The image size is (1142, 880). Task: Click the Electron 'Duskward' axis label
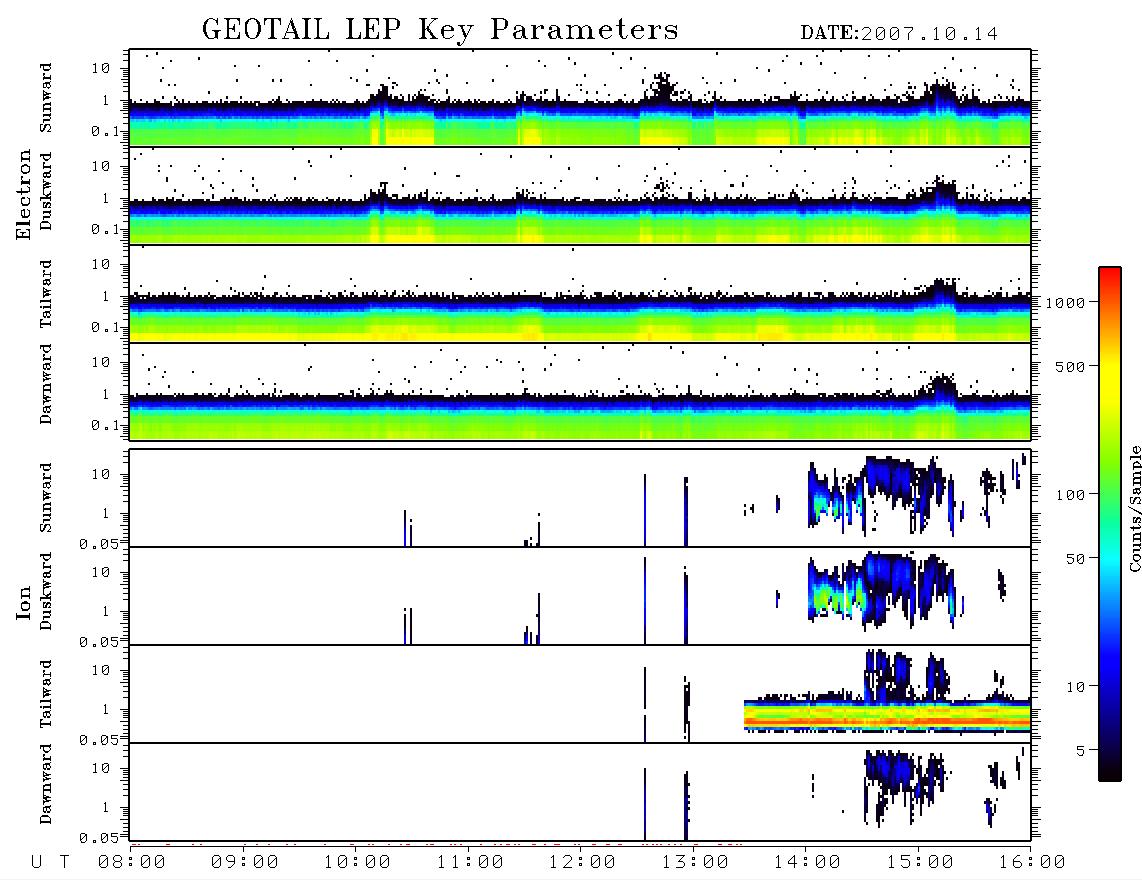point(46,192)
